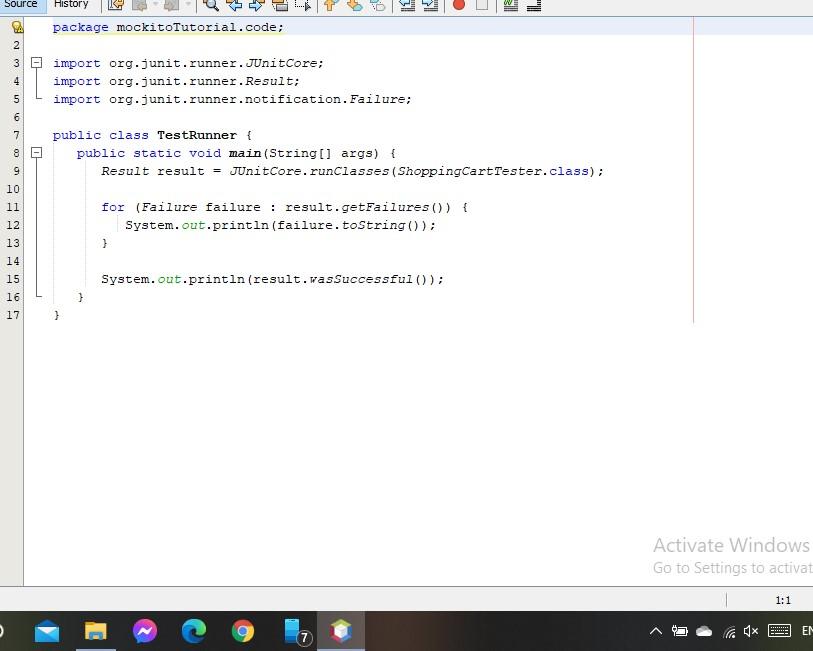This screenshot has height=651, width=813.
Task: Open Find Selection with the magnifier icon
Action: tap(212, 6)
